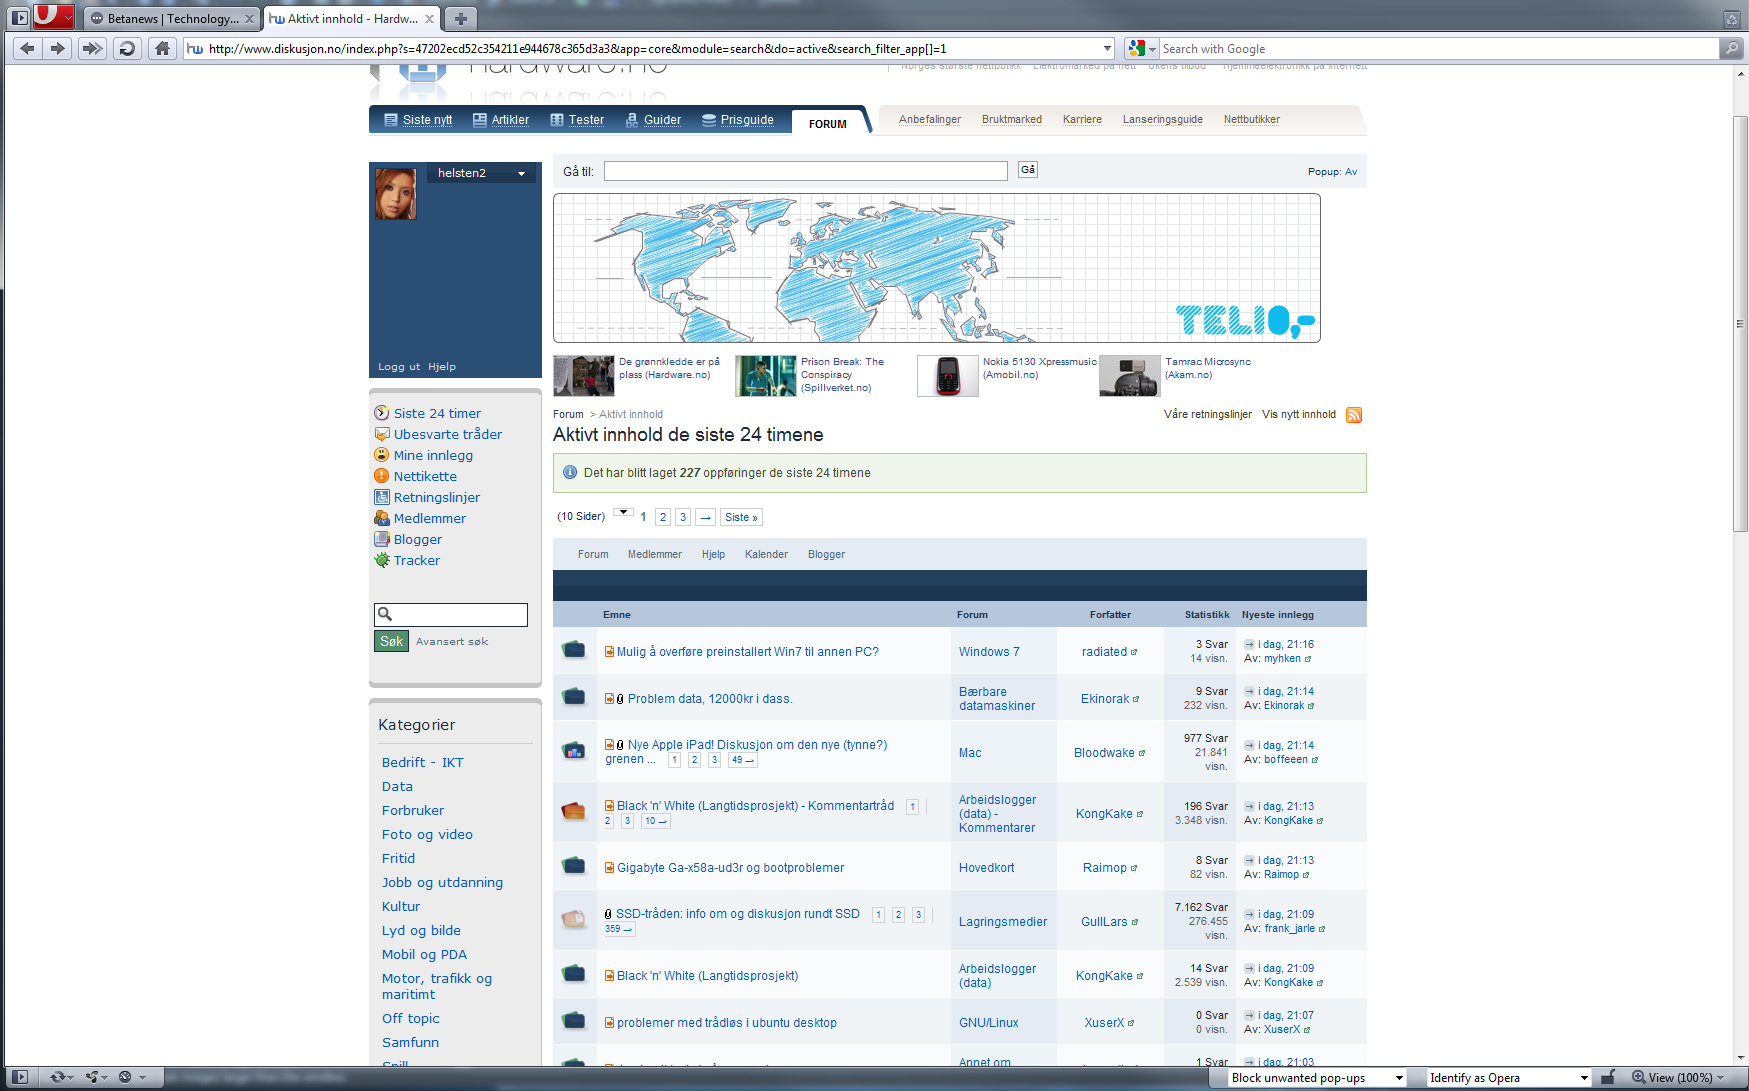Click the next page arrow button
This screenshot has width=1749, height=1091.
tap(706, 517)
